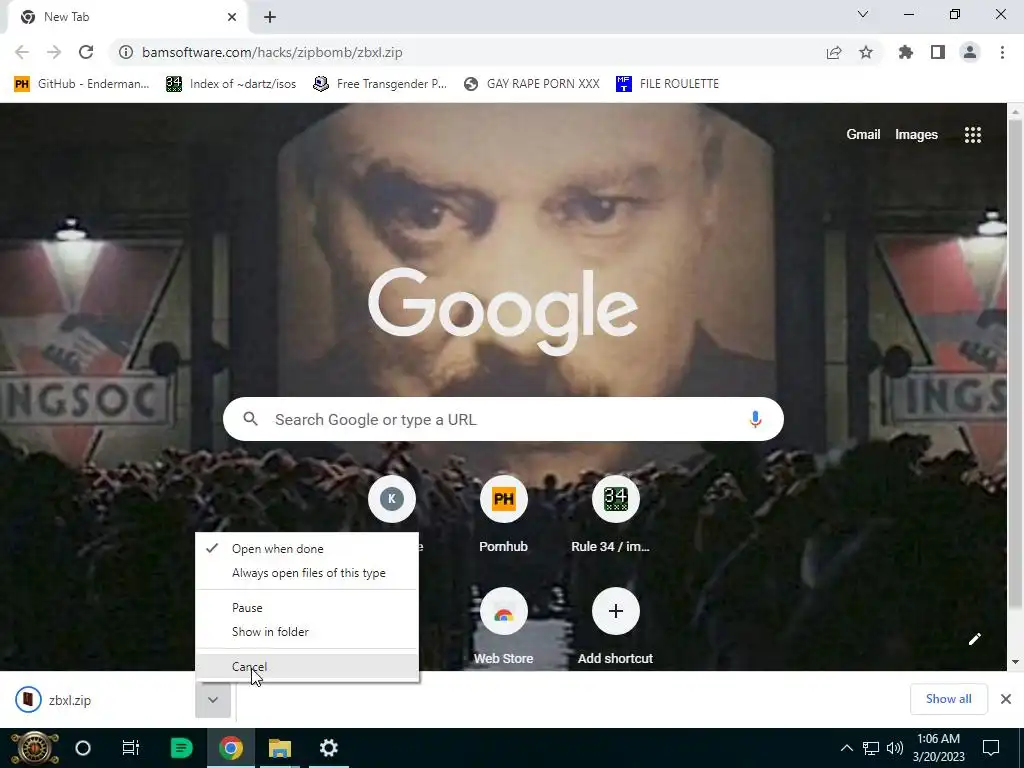Close the downloads bar

pos(1006,699)
